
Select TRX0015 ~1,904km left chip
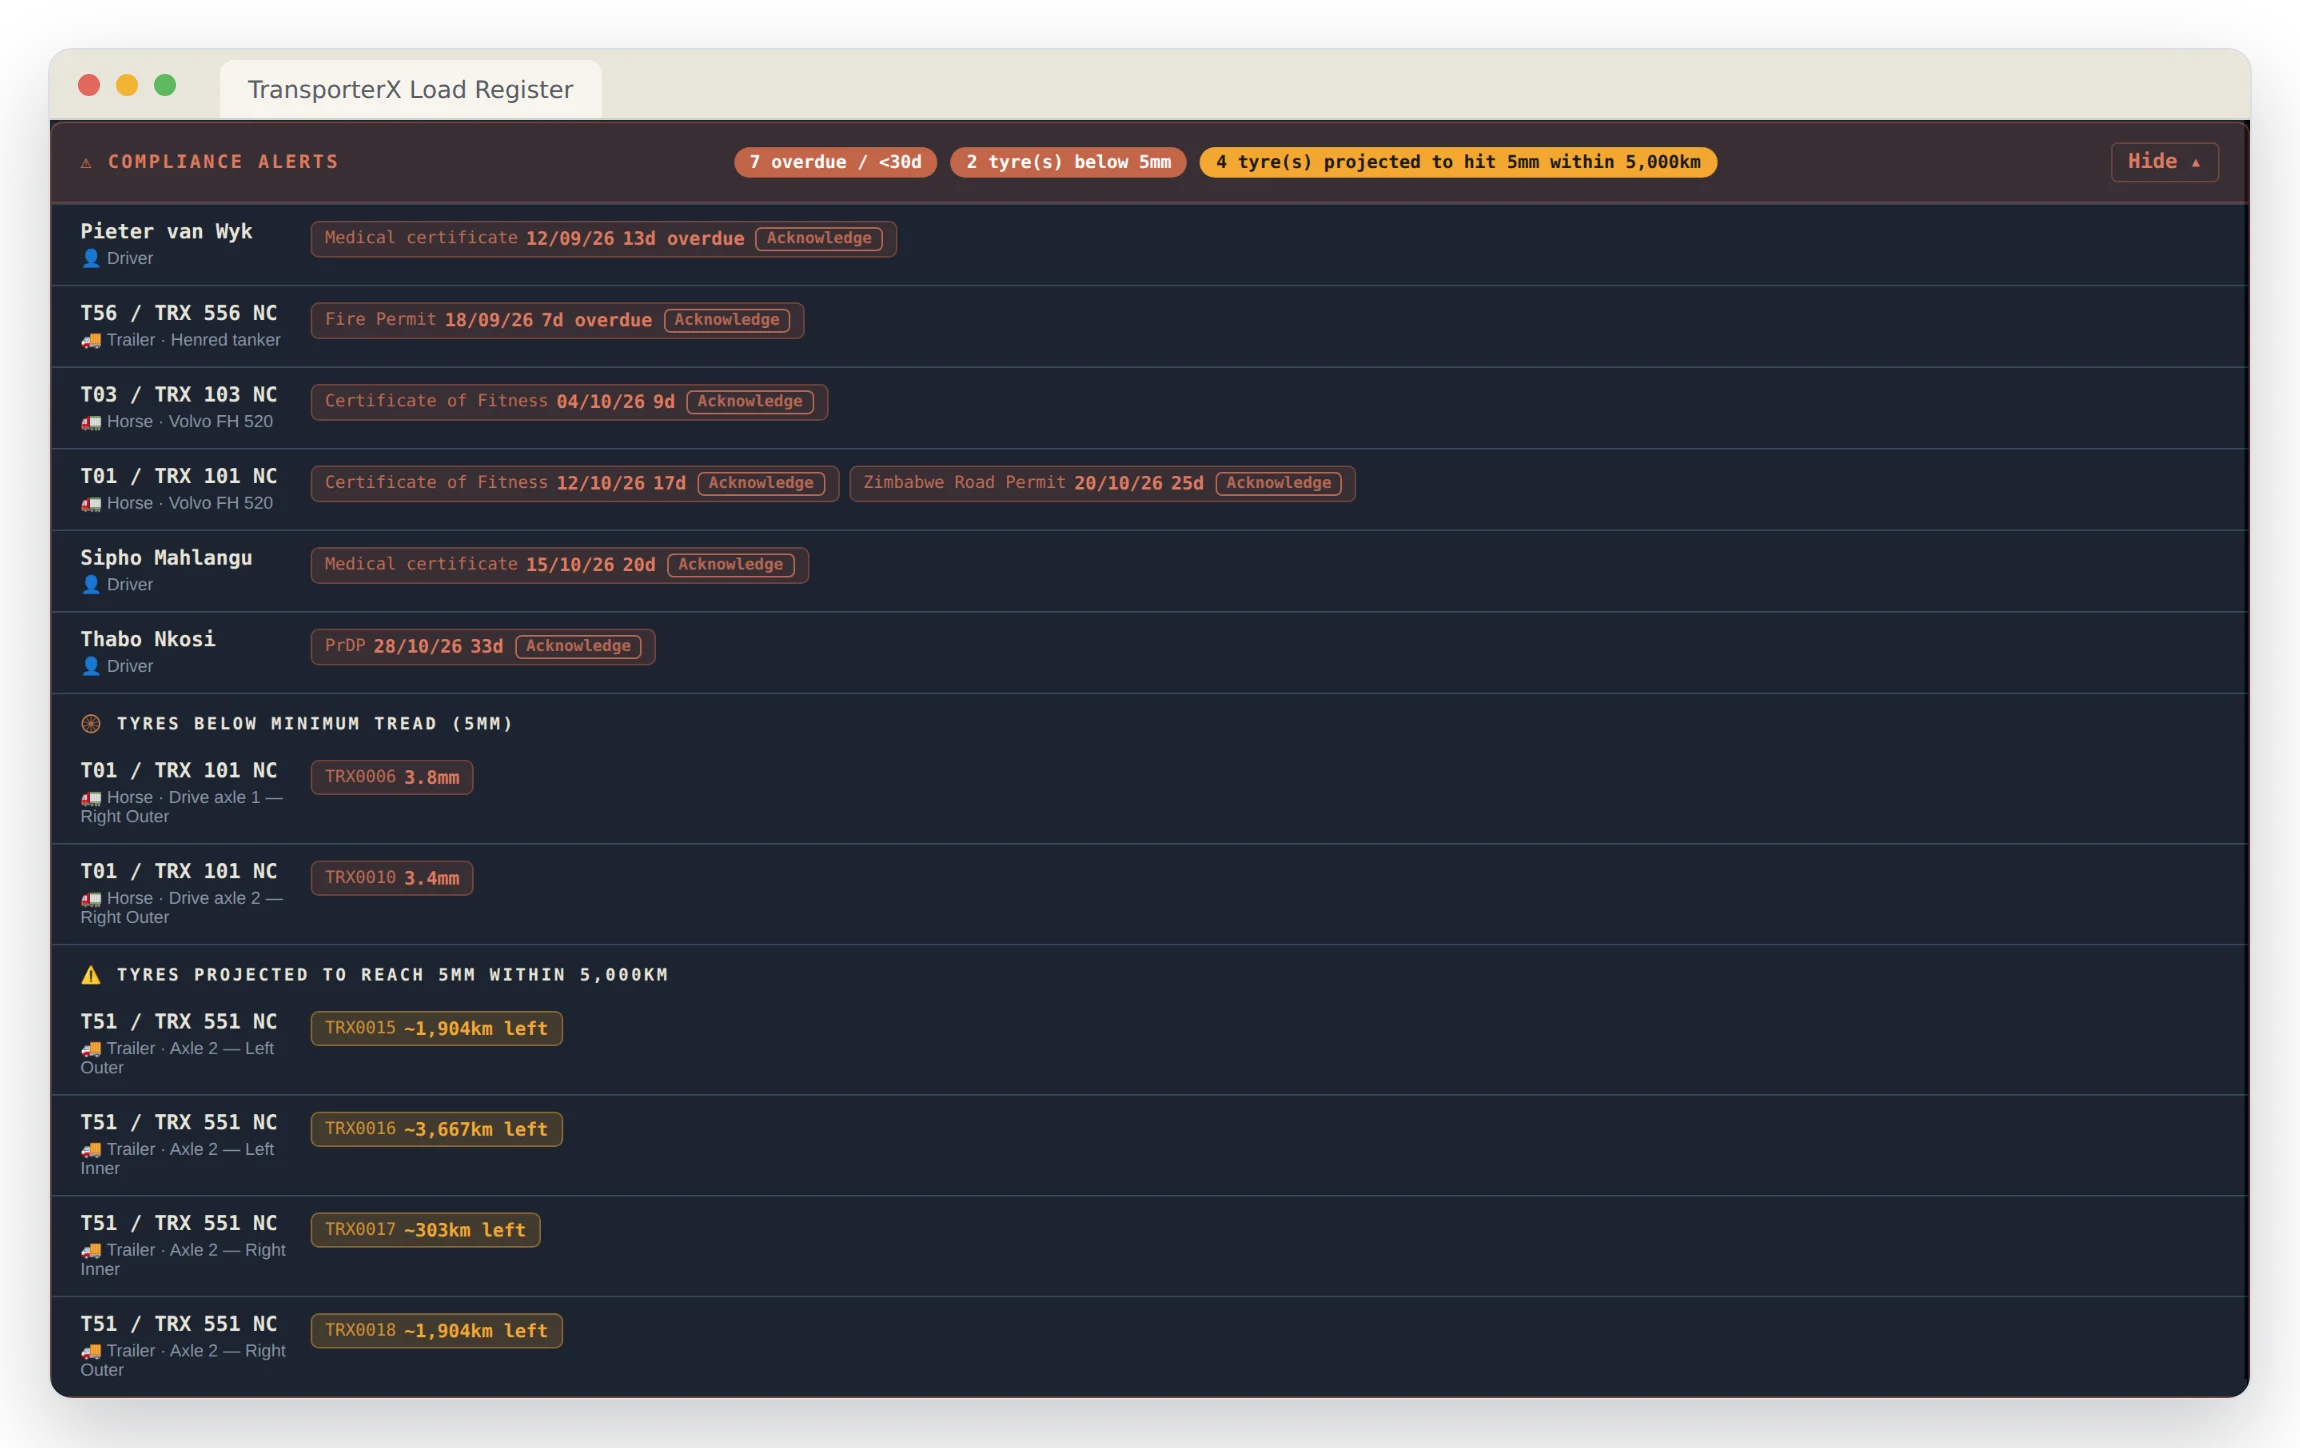coord(437,1029)
